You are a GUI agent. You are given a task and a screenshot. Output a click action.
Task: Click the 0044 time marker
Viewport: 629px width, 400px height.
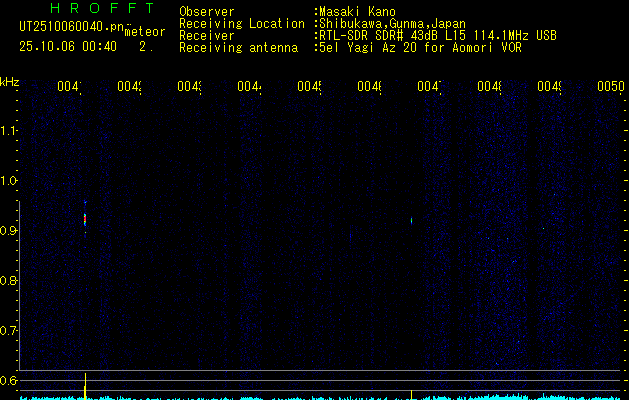pyautogui.click(x=249, y=86)
